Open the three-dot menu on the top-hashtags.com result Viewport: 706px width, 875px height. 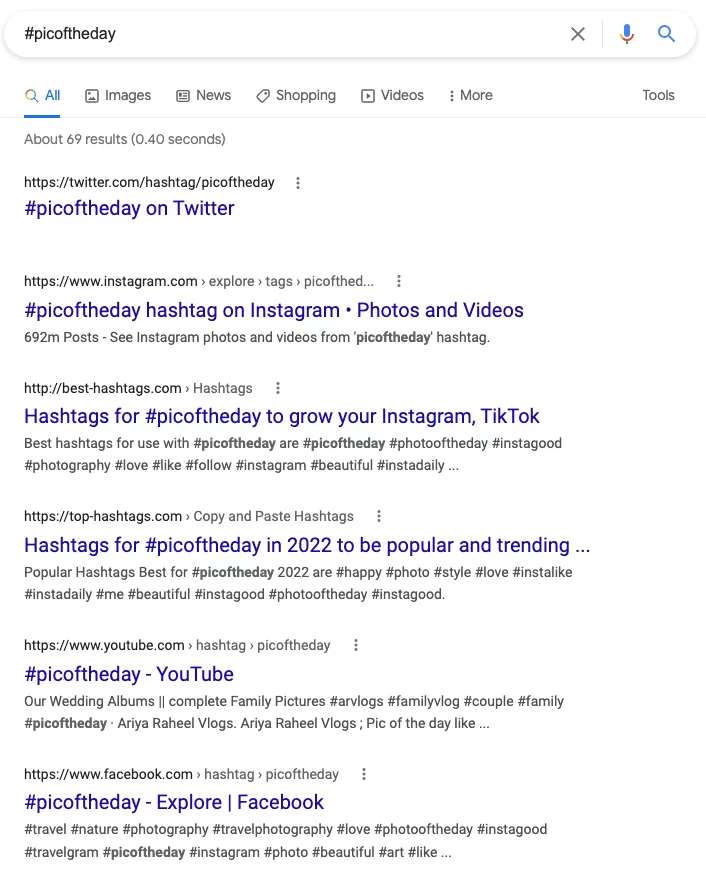pyautogui.click(x=379, y=516)
